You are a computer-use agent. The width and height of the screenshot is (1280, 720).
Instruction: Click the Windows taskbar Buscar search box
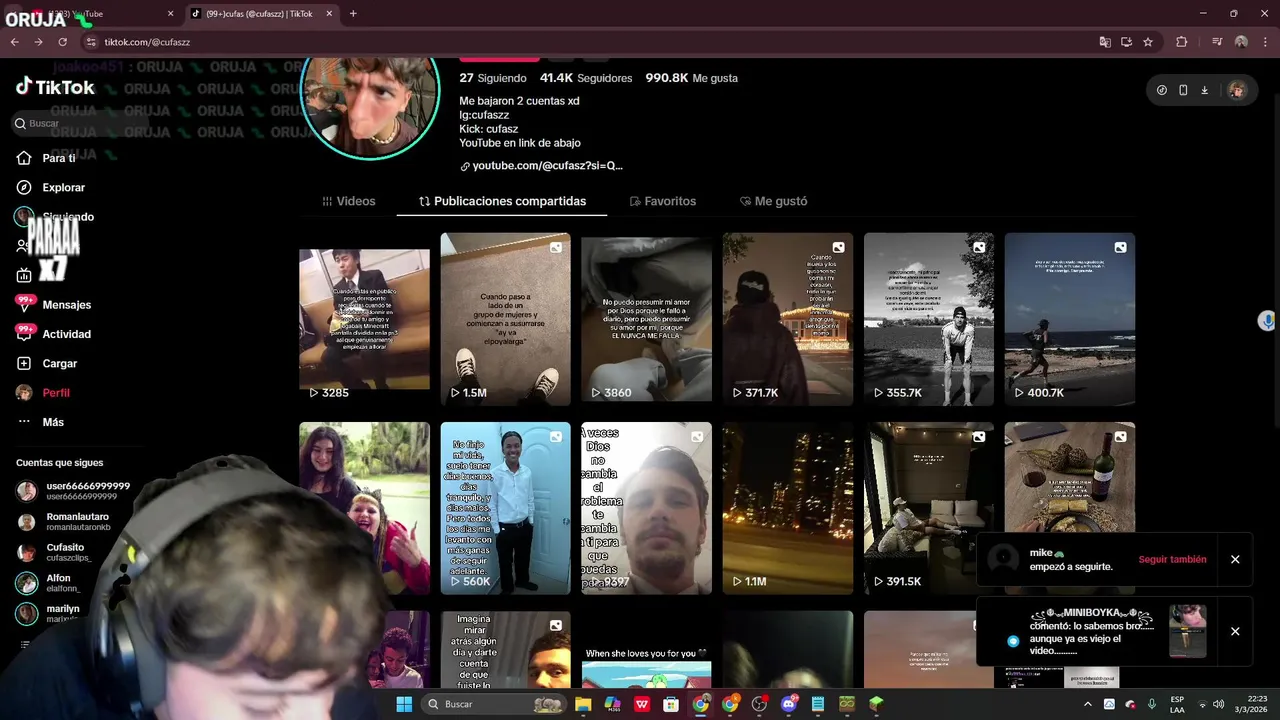[494, 704]
